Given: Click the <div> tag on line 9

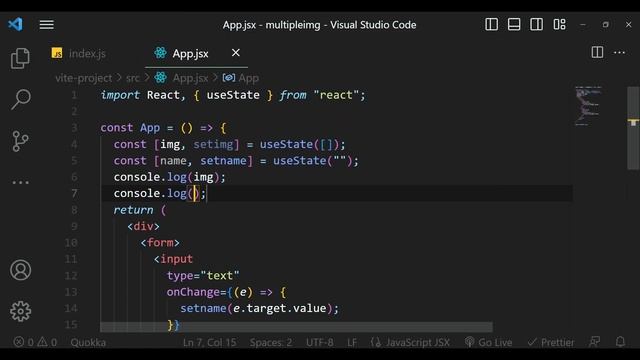Looking at the screenshot, I should pyautogui.click(x=143, y=226).
